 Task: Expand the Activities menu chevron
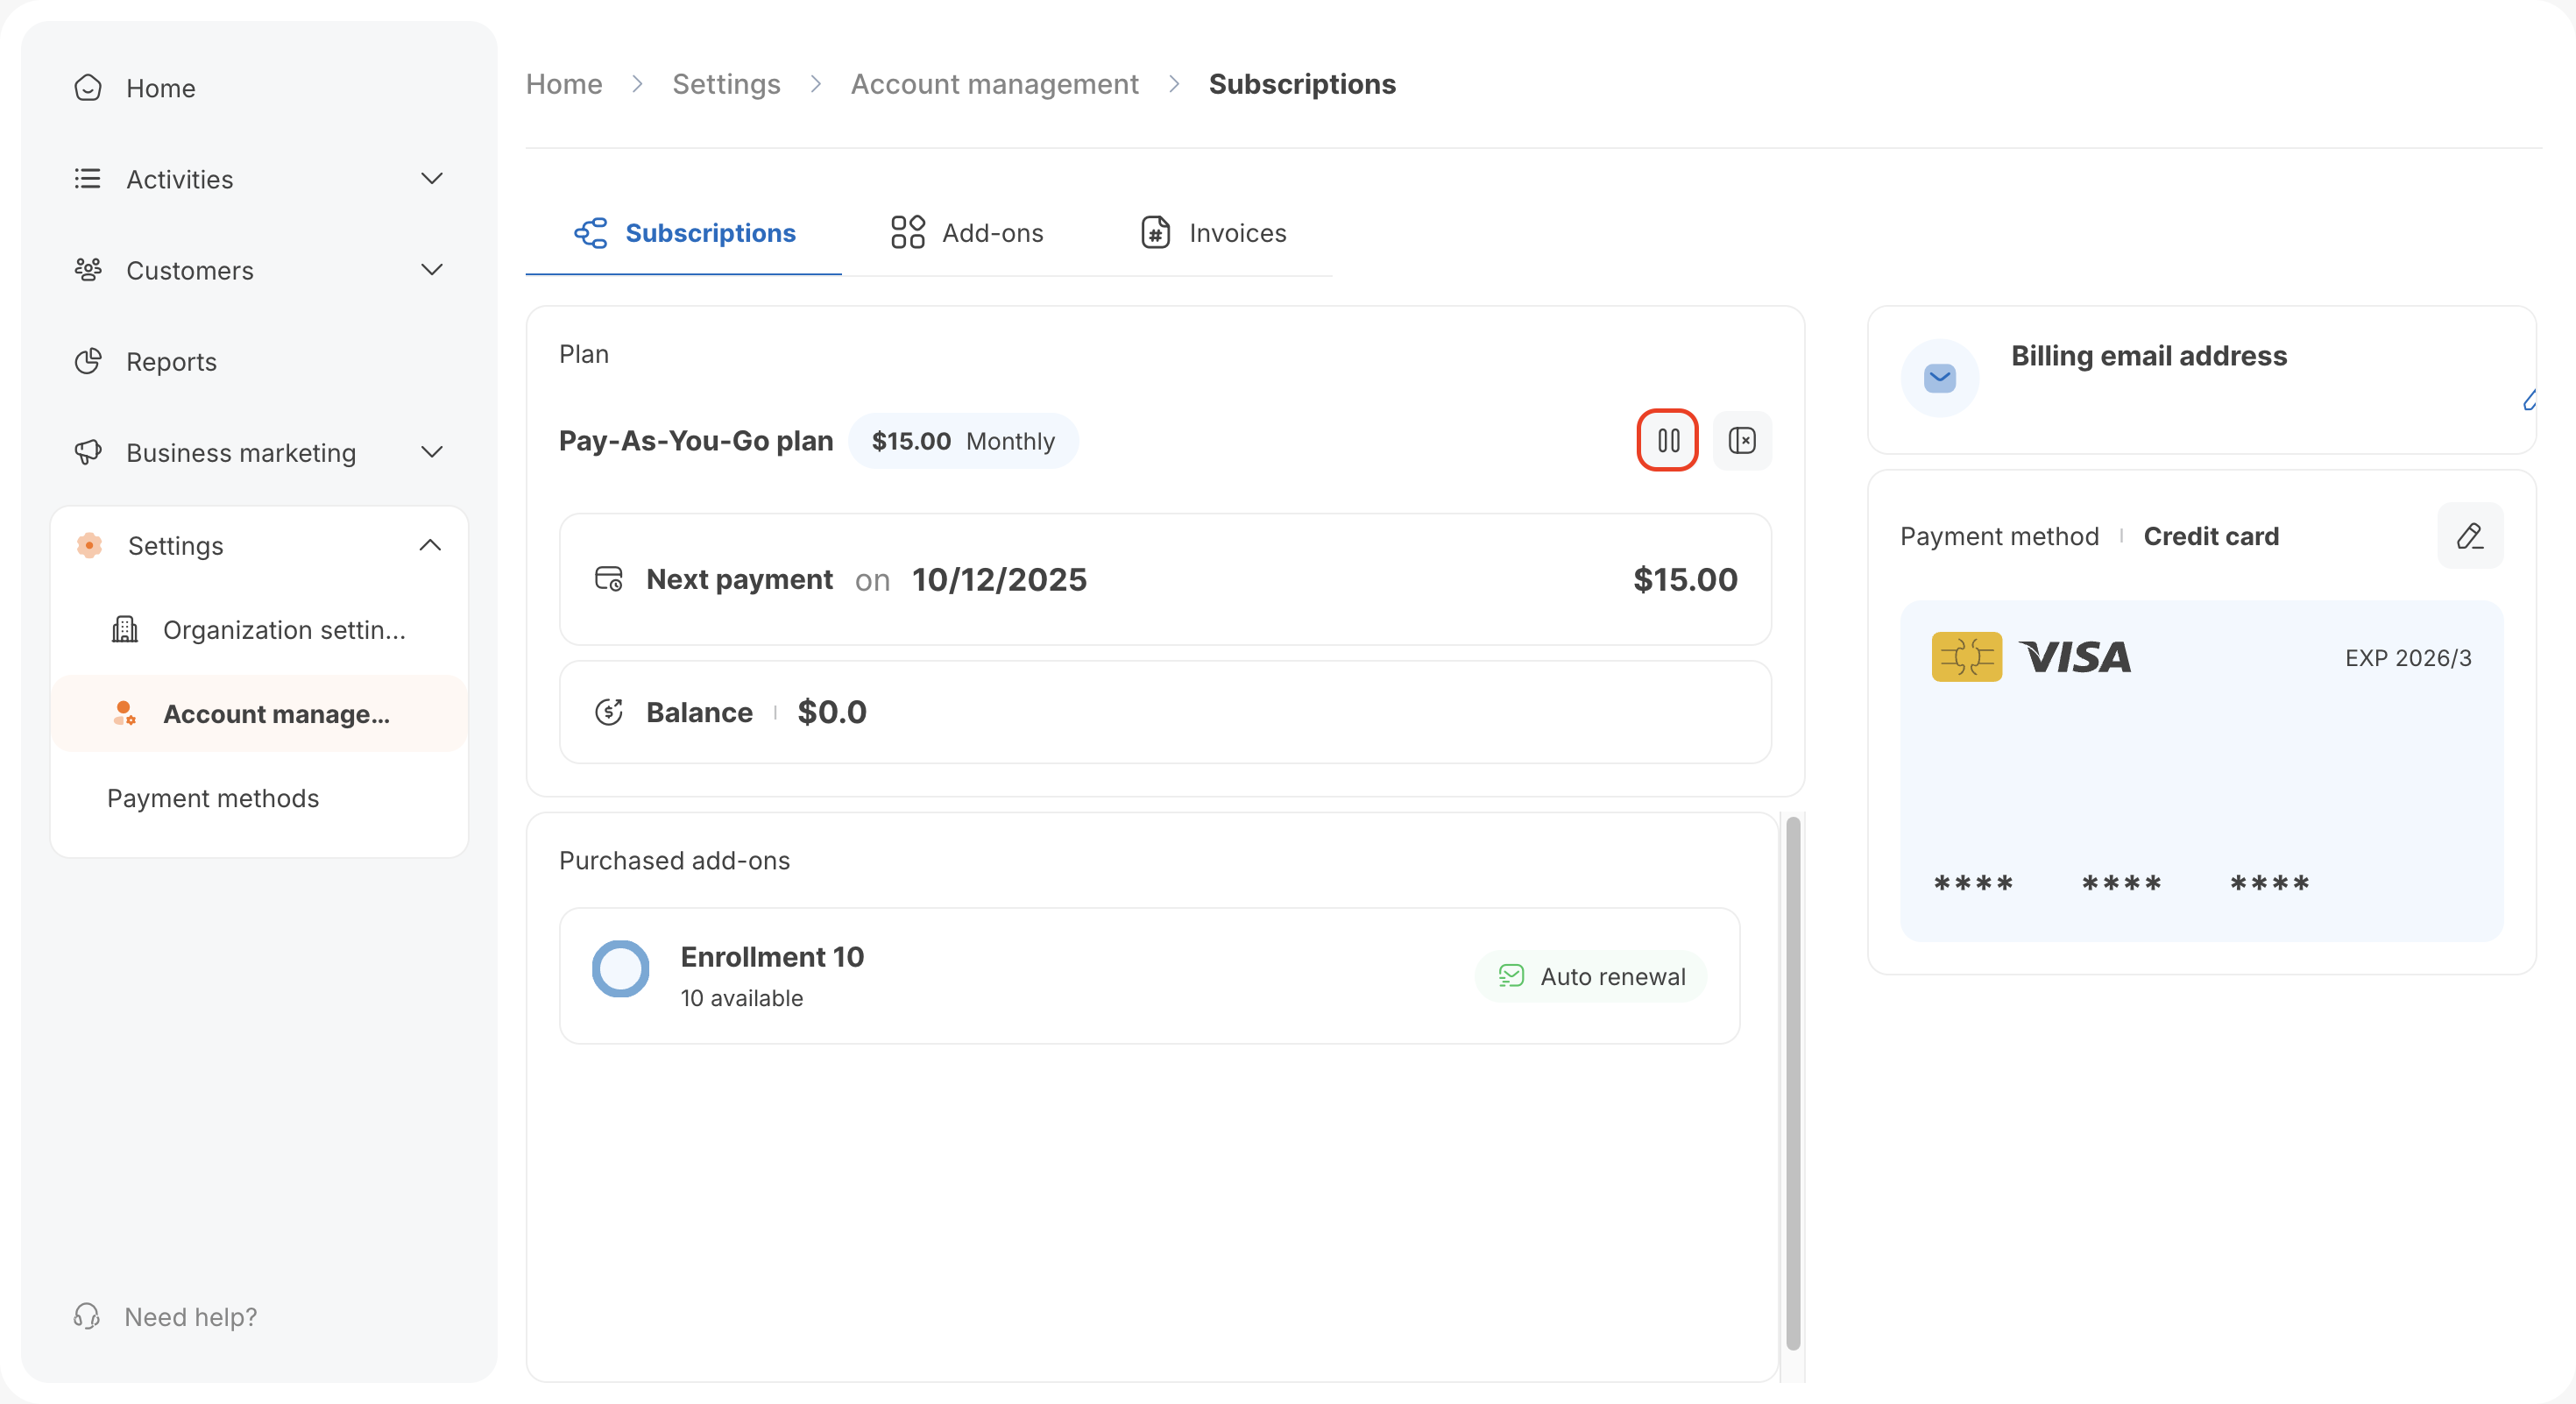coord(432,179)
